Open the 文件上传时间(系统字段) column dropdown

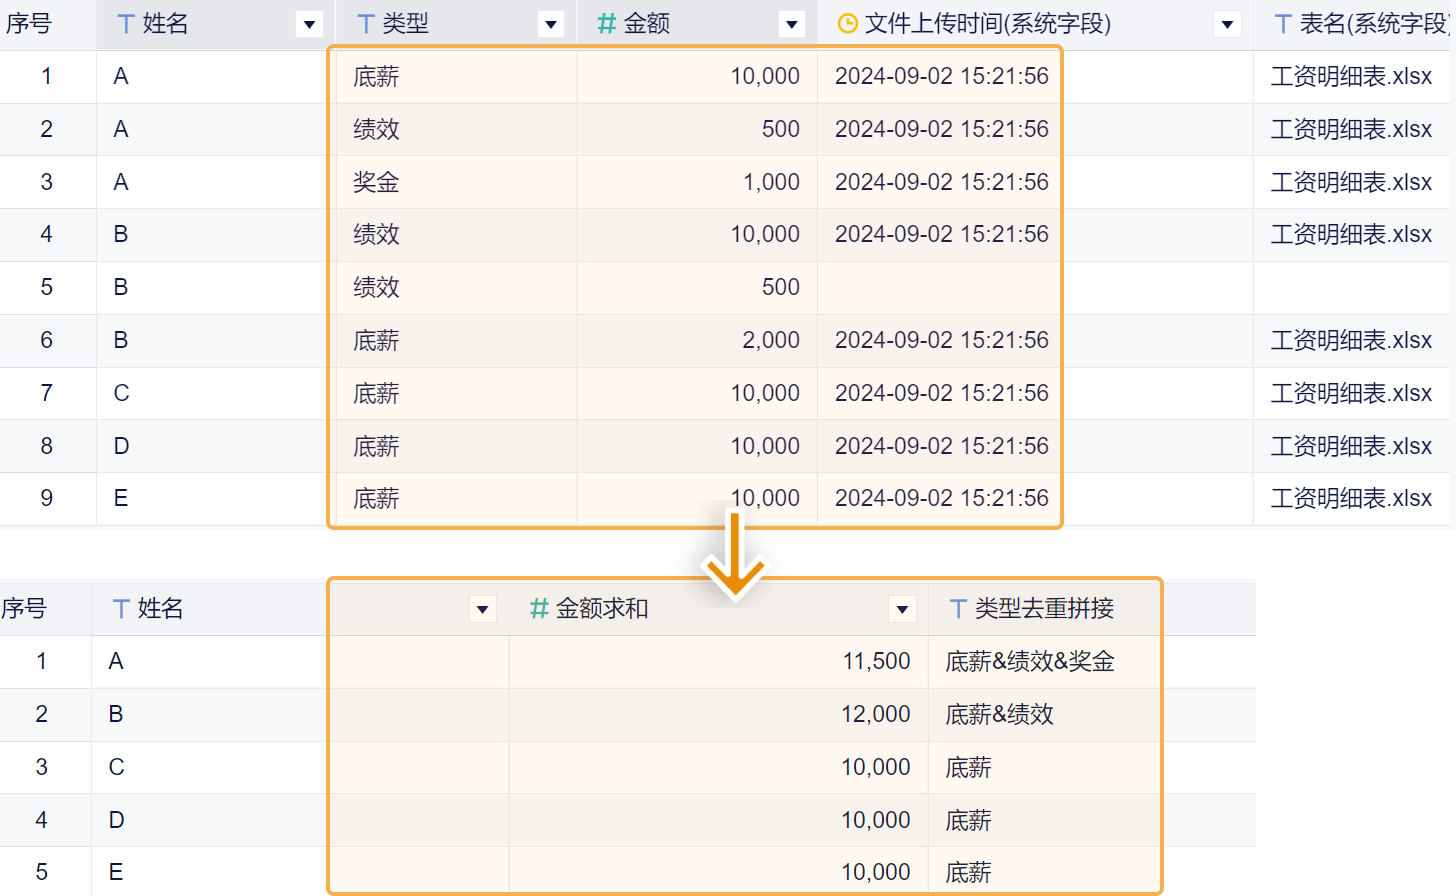click(1227, 24)
